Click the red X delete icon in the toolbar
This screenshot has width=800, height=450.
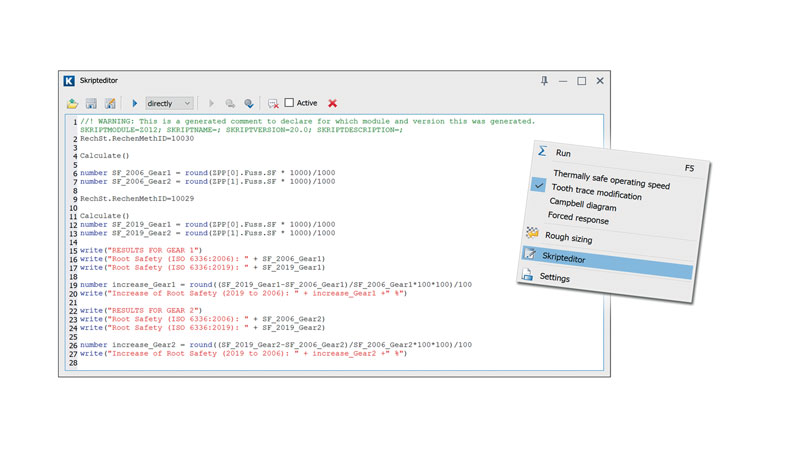333,103
